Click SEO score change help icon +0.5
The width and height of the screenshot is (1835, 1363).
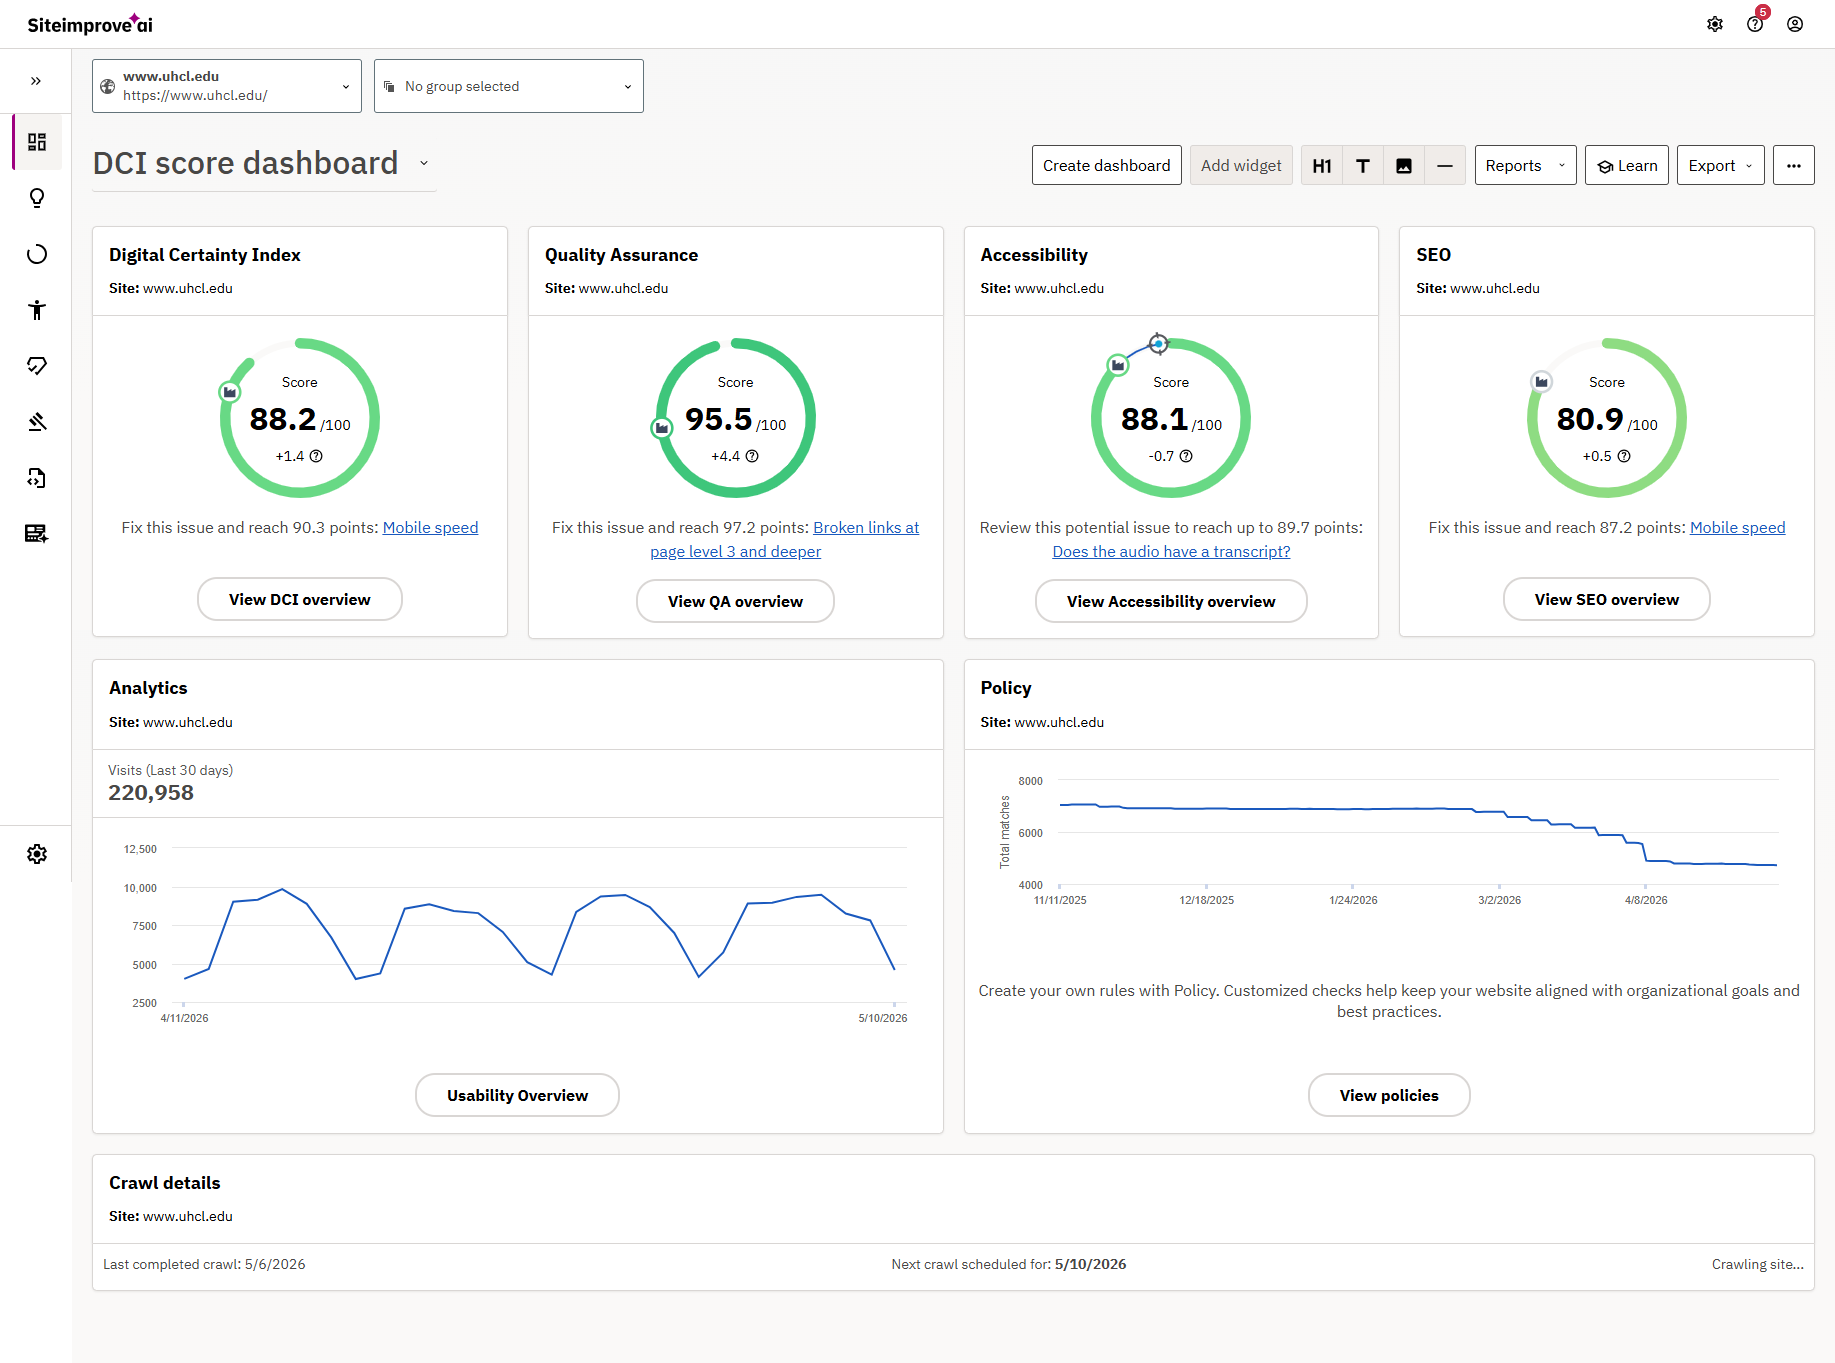[1624, 456]
